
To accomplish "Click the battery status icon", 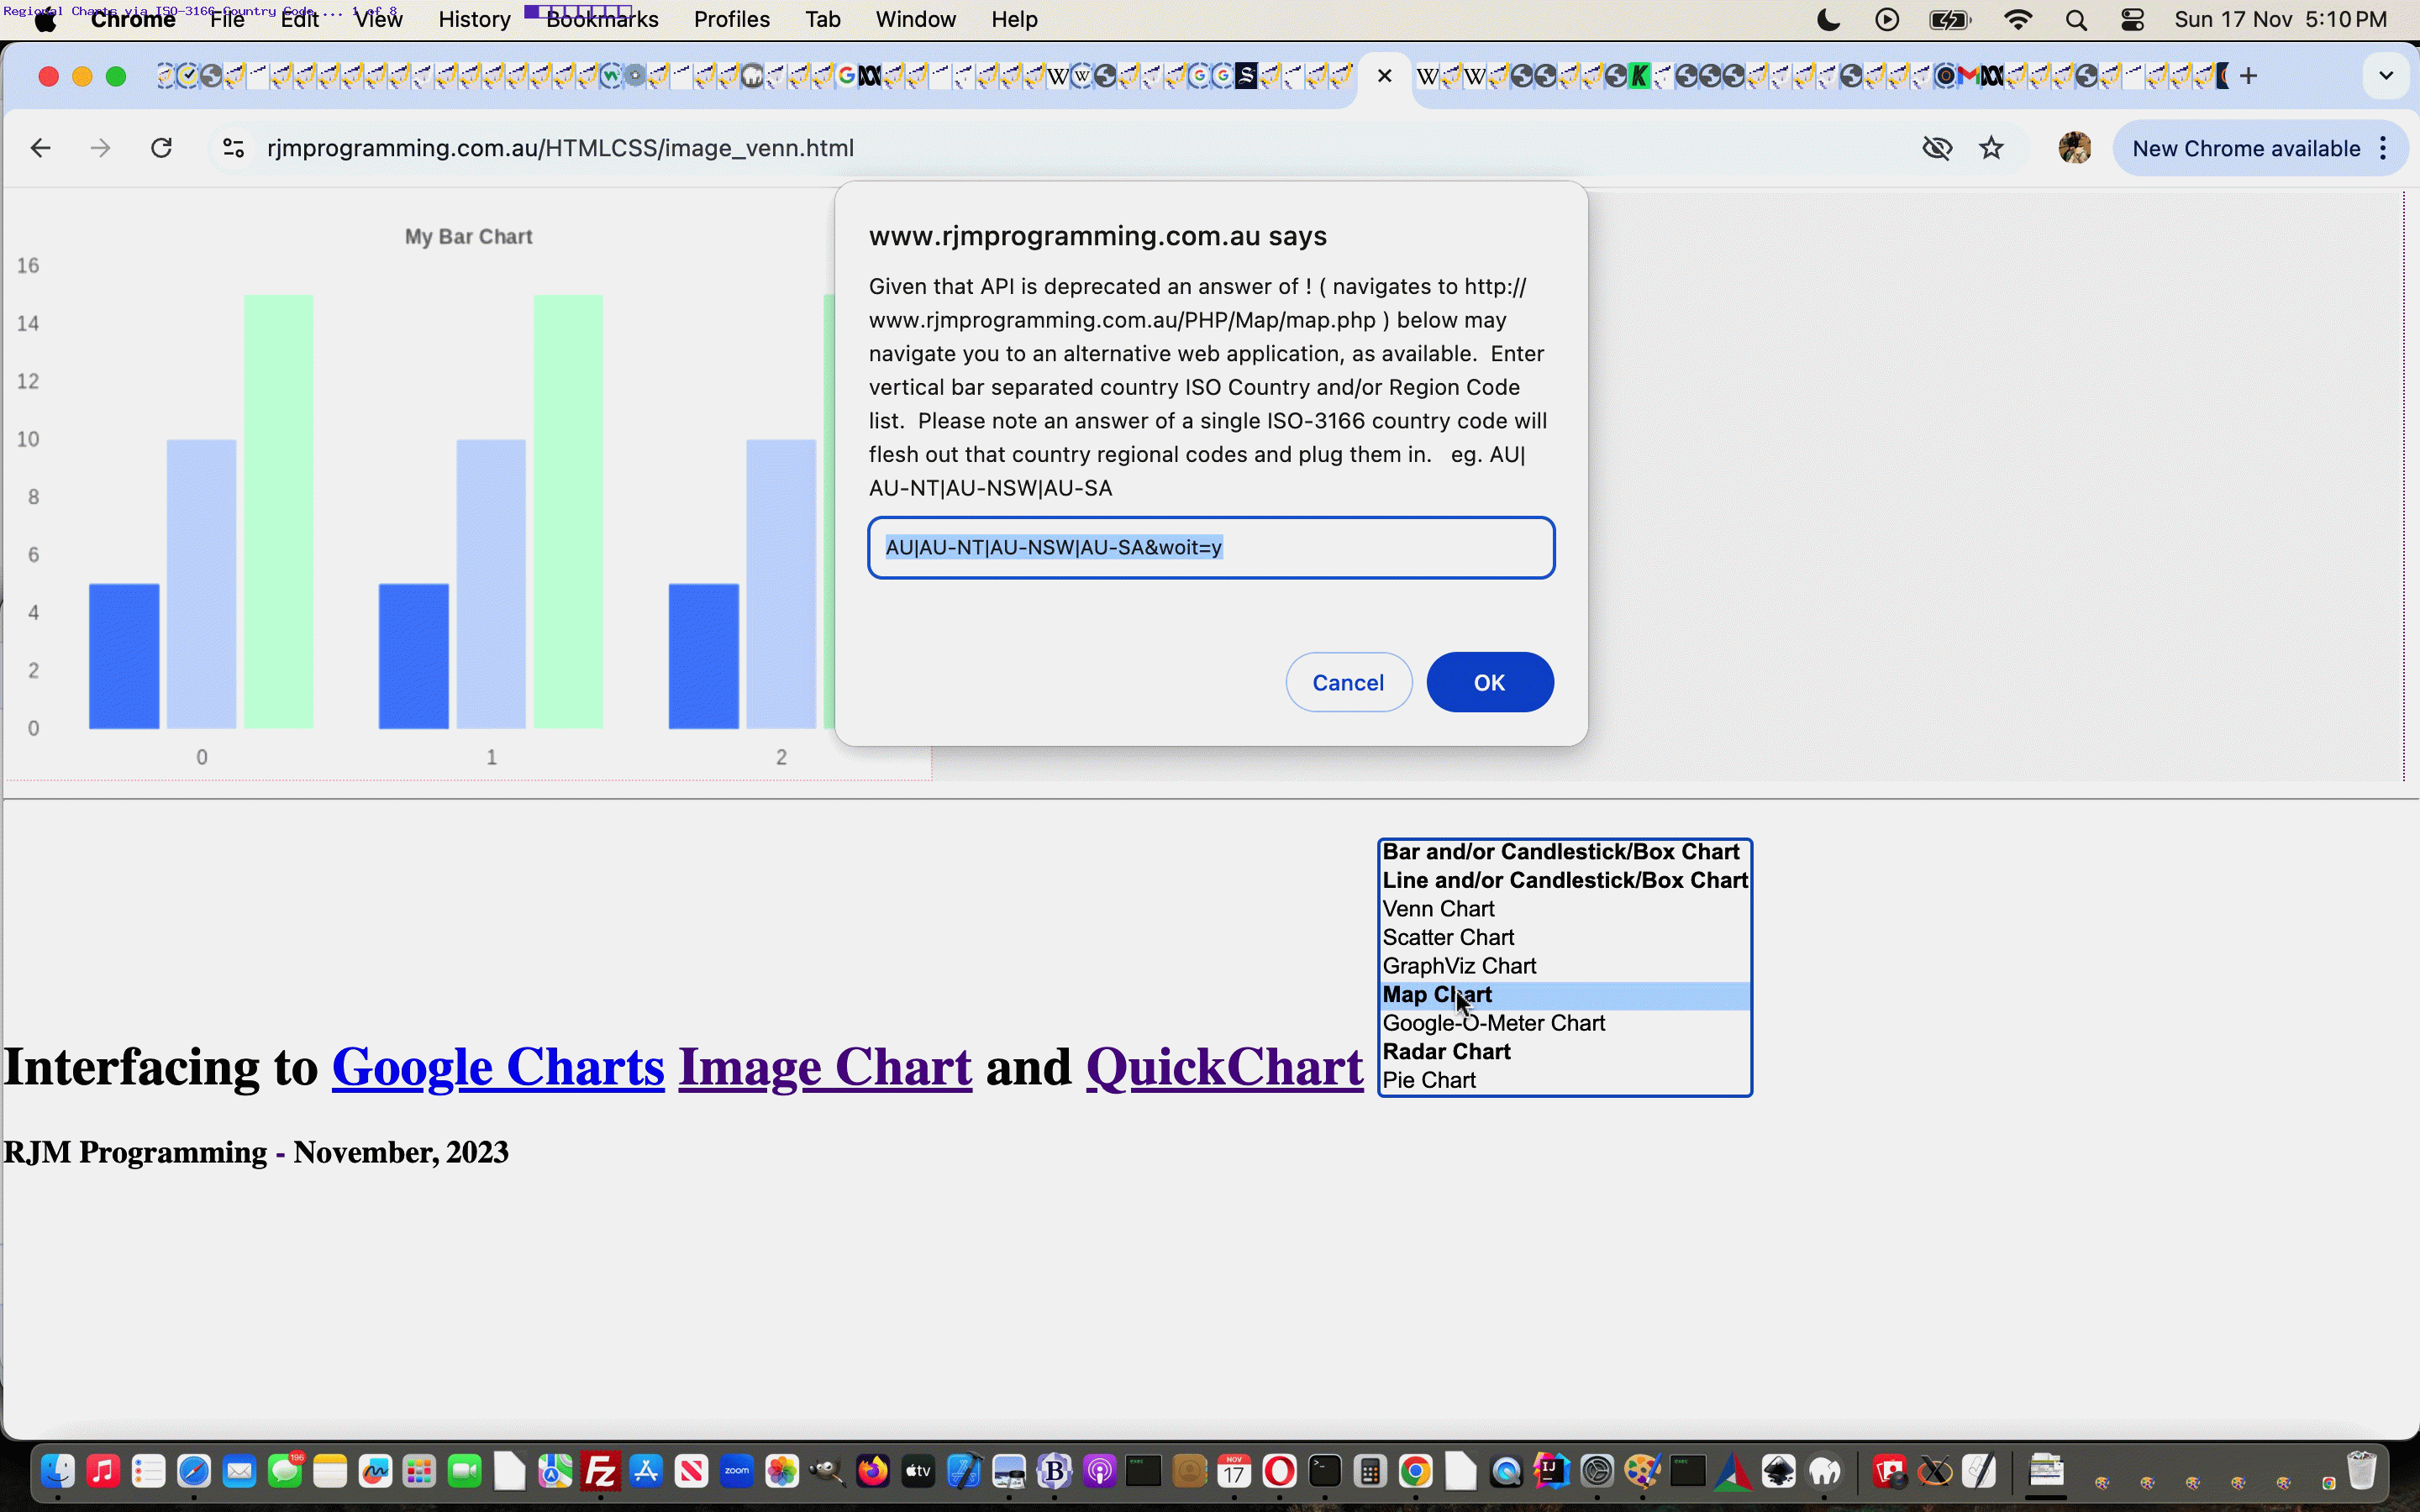I will tap(1949, 19).
